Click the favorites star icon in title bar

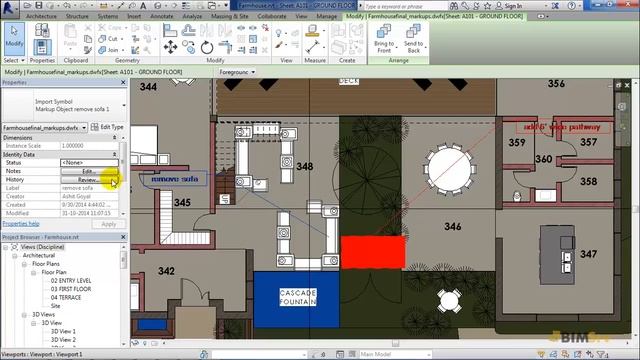(487, 6)
